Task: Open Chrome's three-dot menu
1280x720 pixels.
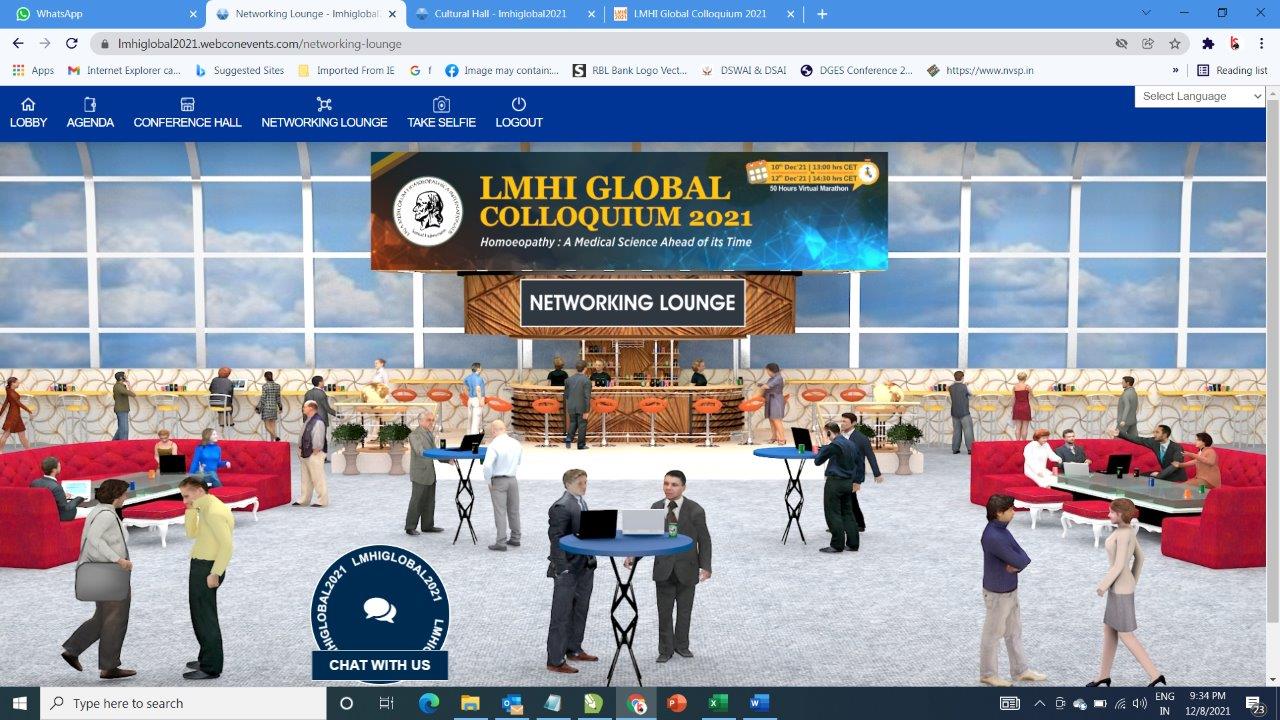Action: (x=1263, y=43)
